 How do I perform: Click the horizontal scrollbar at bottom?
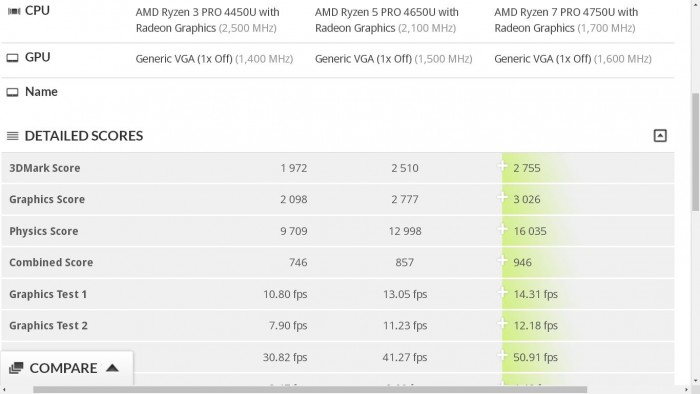310,390
